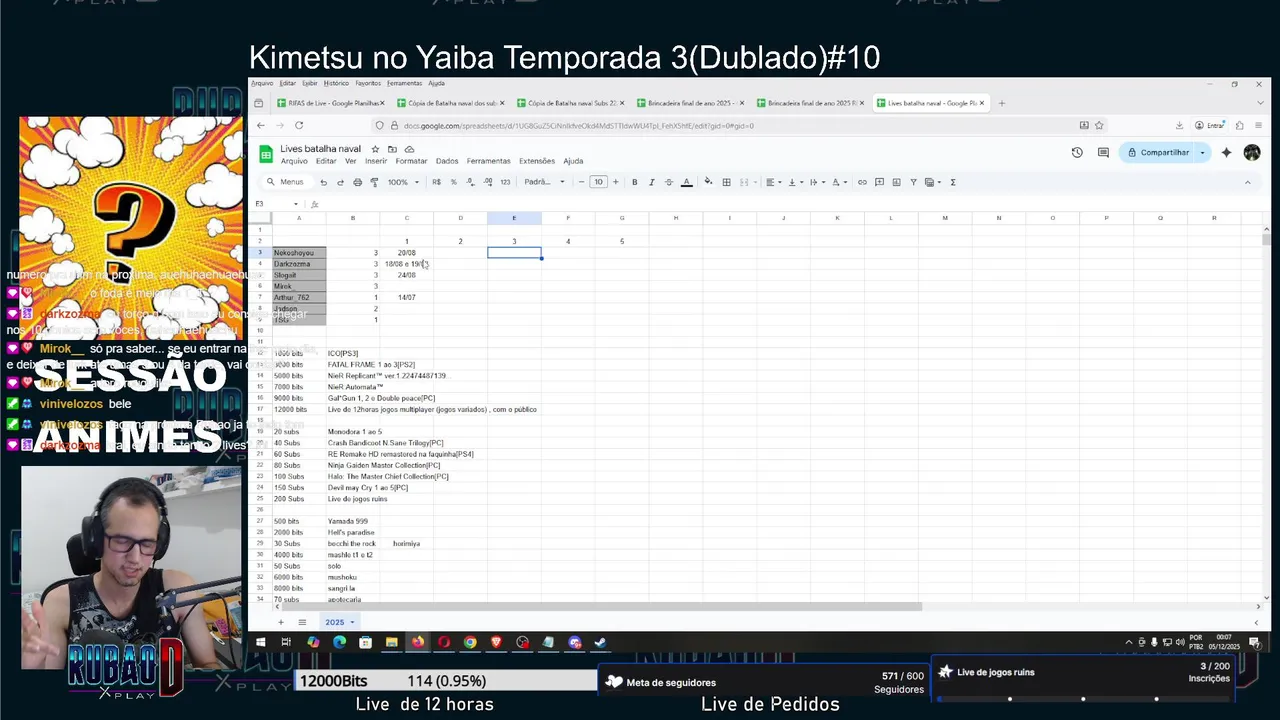Open the all sheets list icon
Image resolution: width=1280 pixels, height=720 pixels.
(x=303, y=622)
